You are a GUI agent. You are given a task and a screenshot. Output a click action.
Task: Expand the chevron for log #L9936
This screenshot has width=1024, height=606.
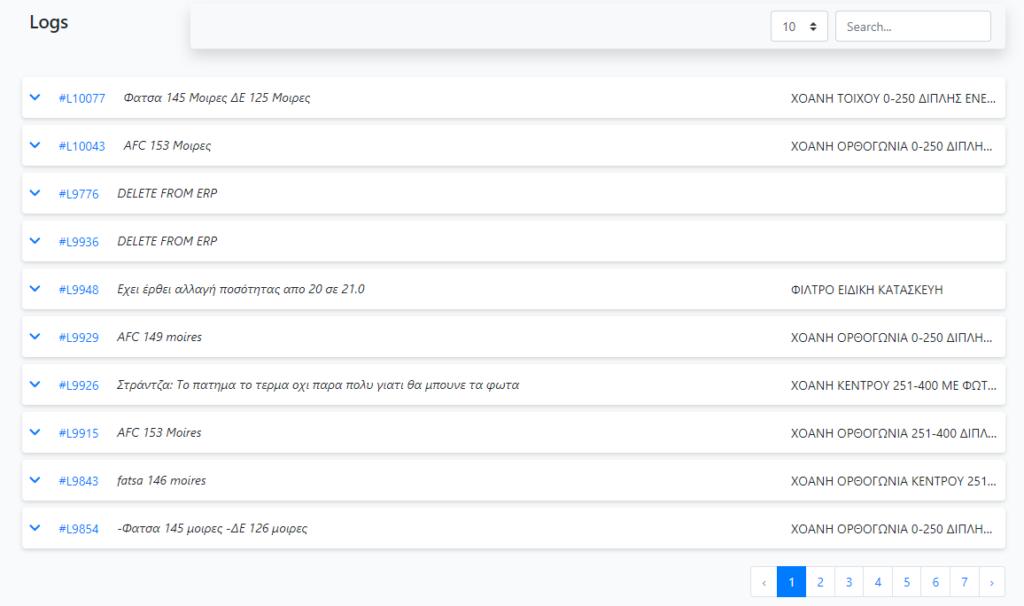pyautogui.click(x=35, y=241)
